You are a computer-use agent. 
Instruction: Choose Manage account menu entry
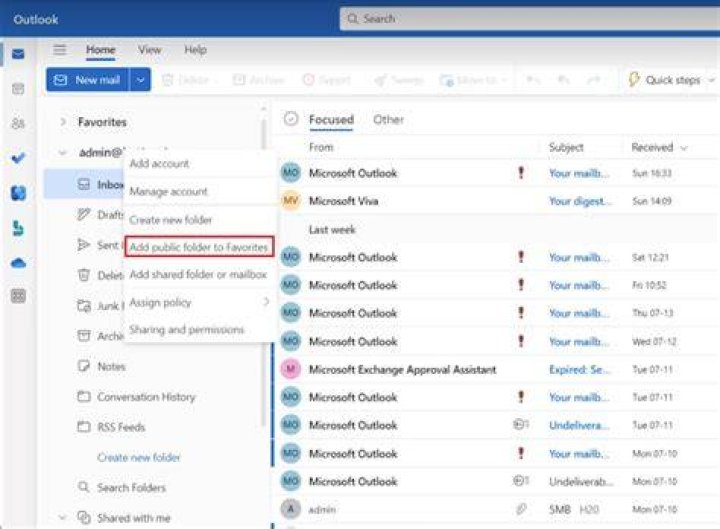[169, 191]
